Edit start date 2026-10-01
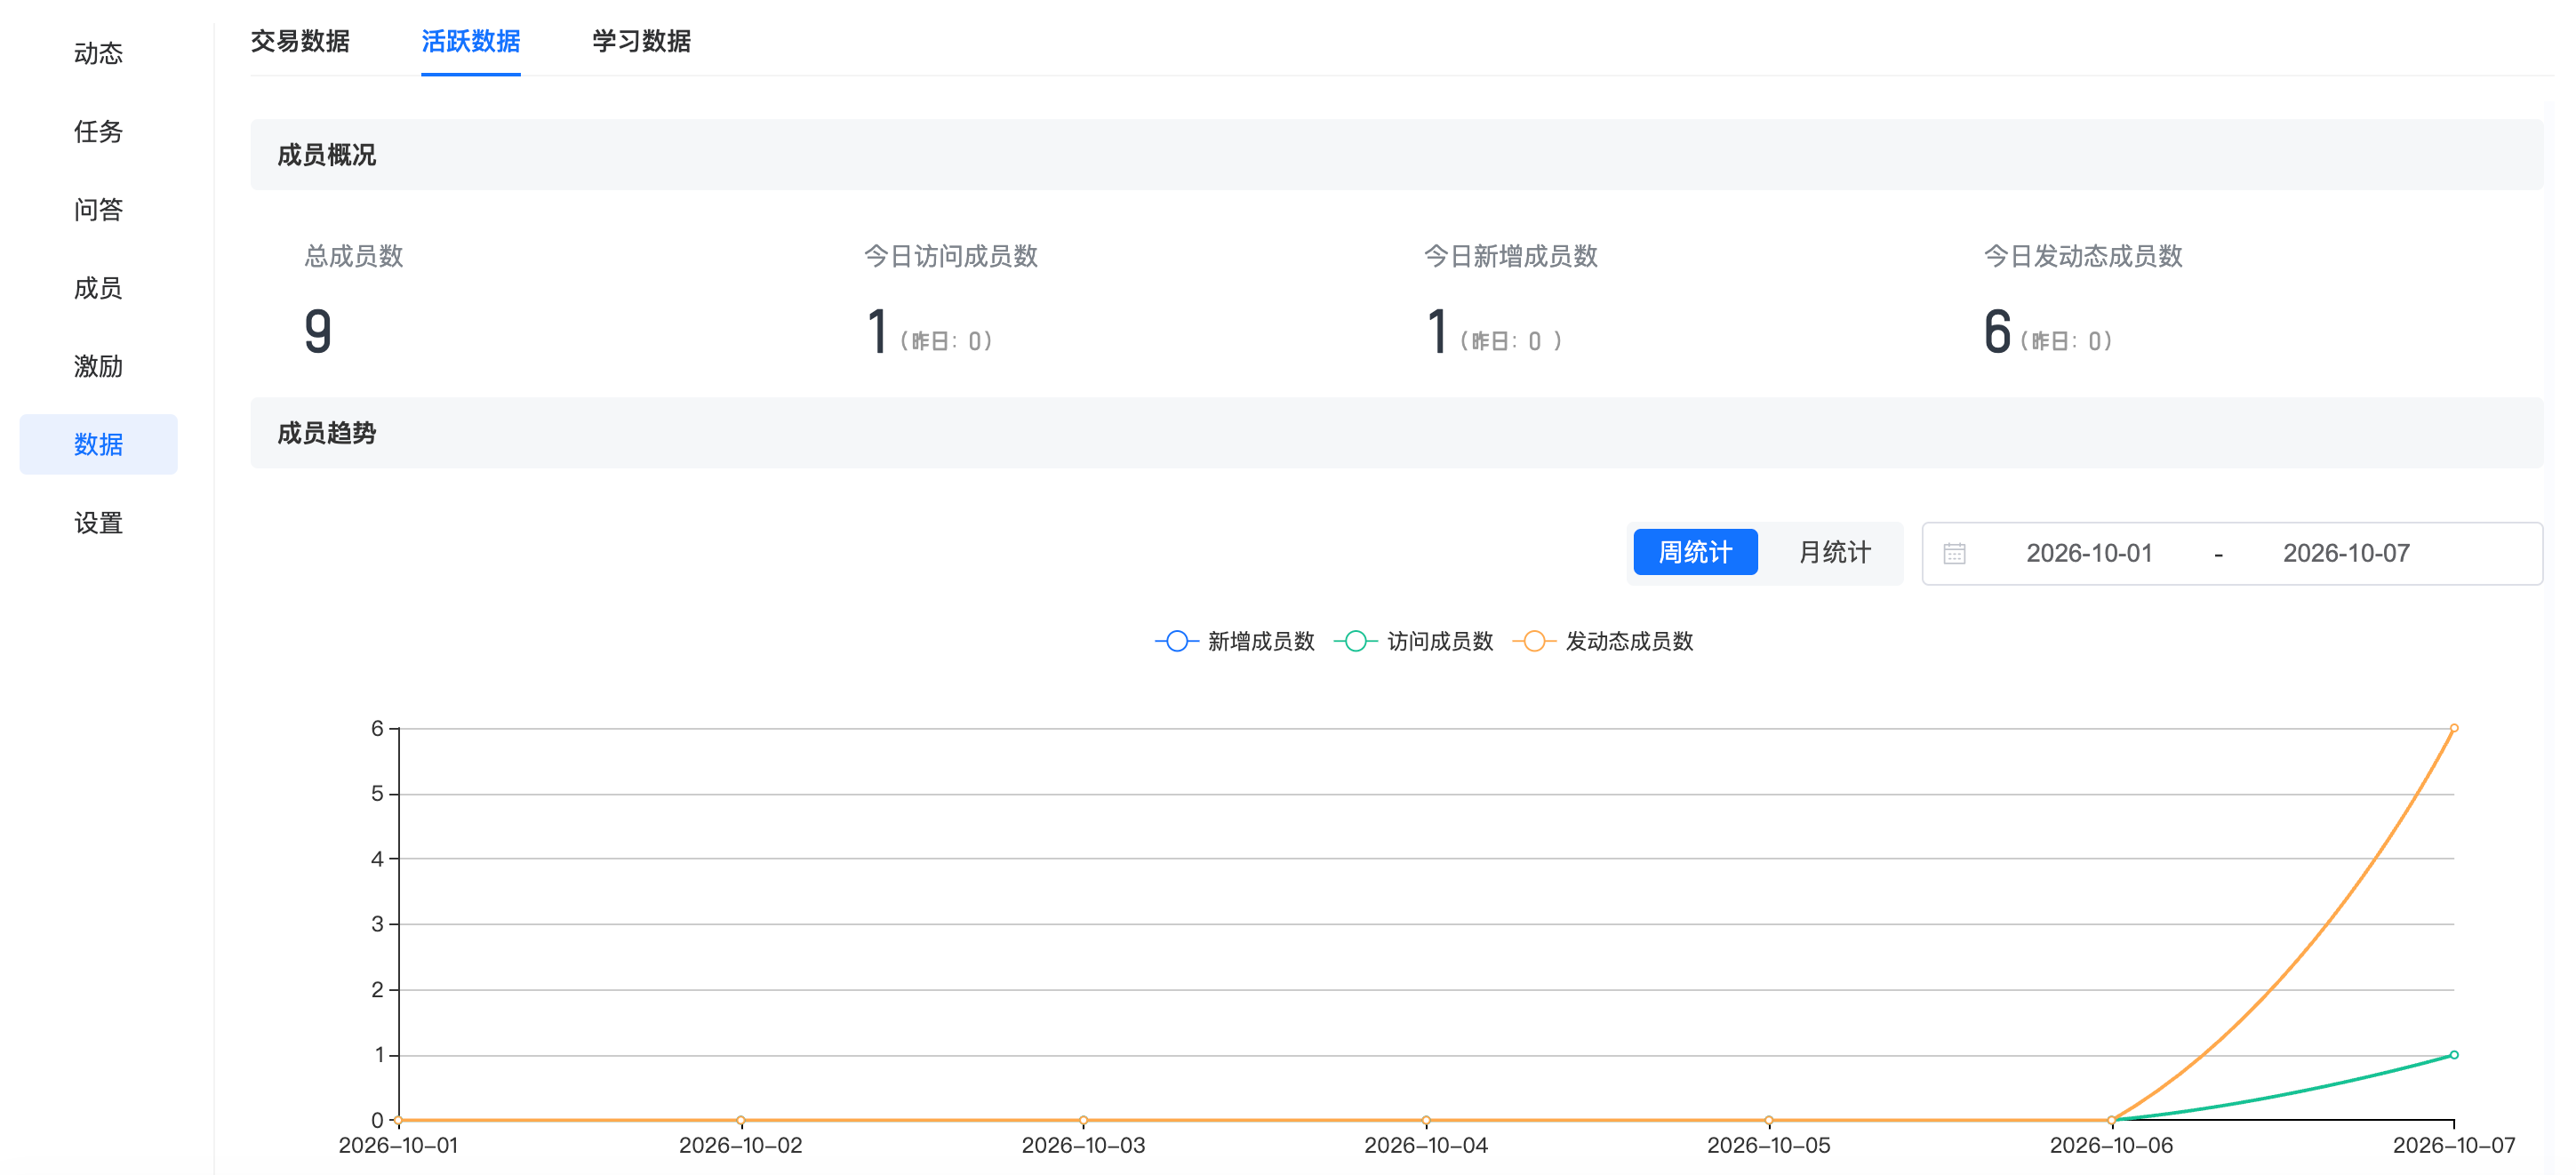2576x1175 pixels. [x=2089, y=553]
